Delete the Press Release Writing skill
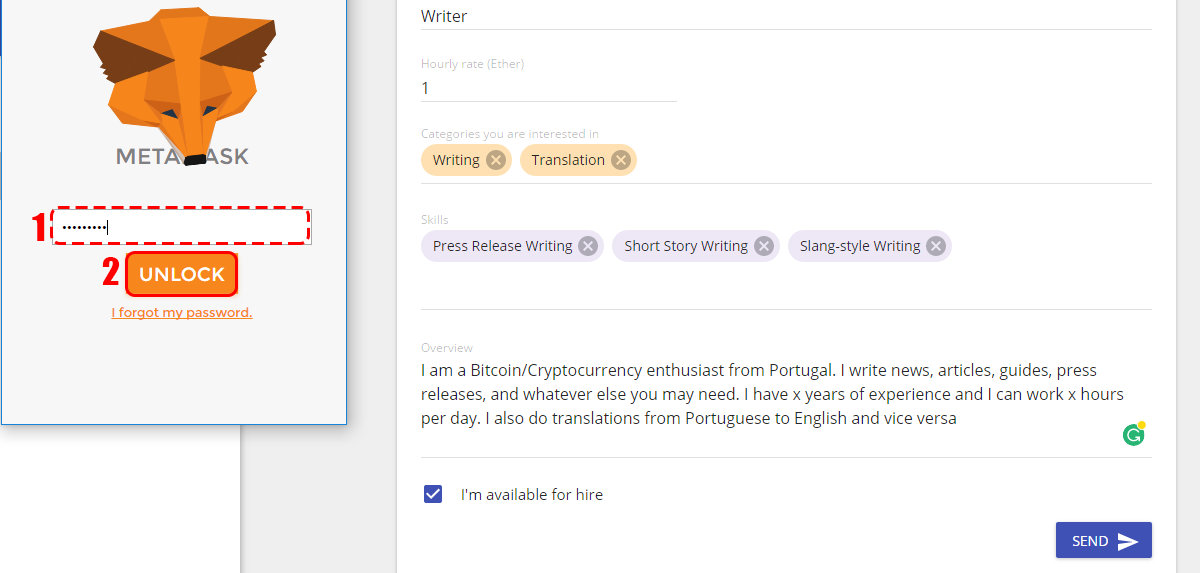This screenshot has height=573, width=1200. (x=588, y=246)
